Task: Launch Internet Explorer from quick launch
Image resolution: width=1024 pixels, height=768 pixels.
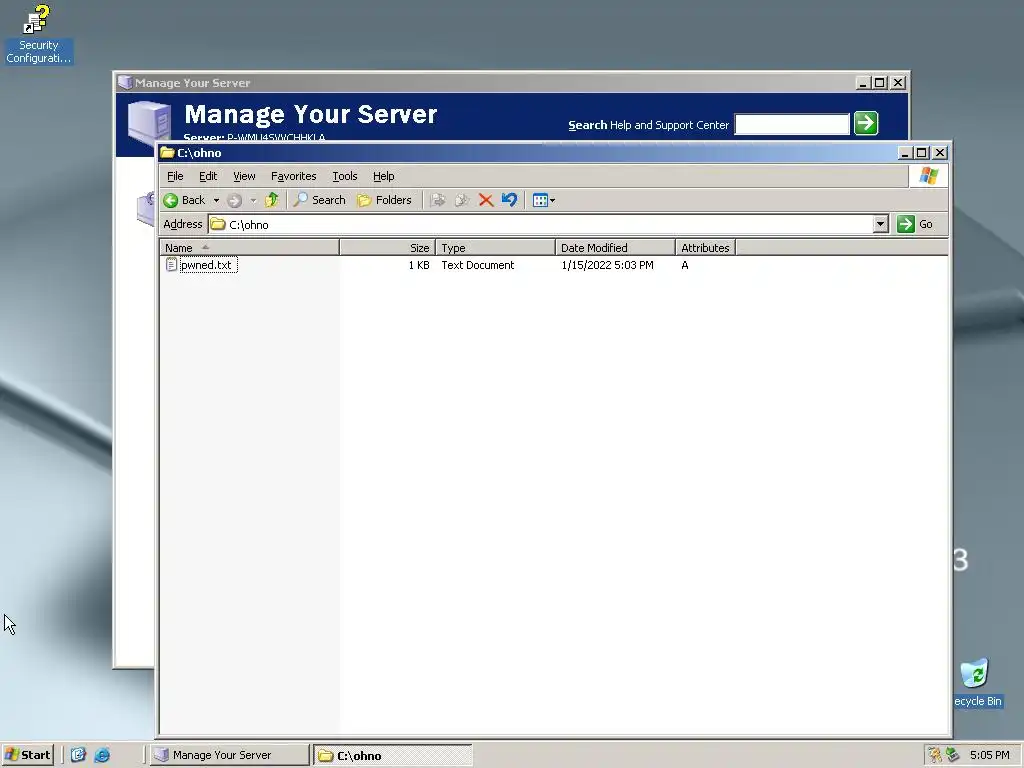Action: 102,755
